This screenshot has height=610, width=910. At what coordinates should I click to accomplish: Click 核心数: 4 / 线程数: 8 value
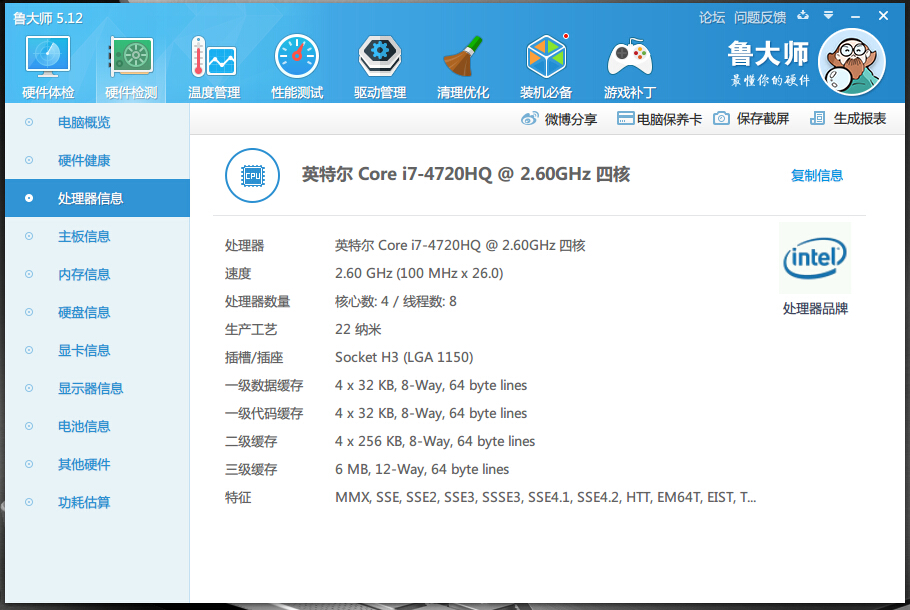pyautogui.click(x=396, y=301)
